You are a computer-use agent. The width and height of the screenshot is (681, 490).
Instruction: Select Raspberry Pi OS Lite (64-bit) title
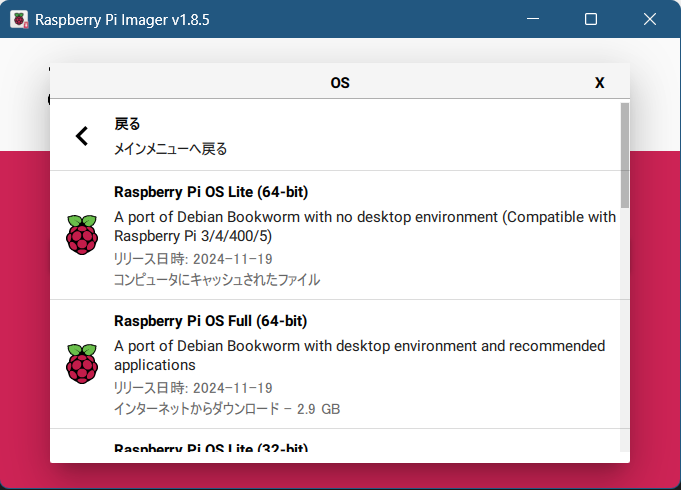[x=211, y=192]
